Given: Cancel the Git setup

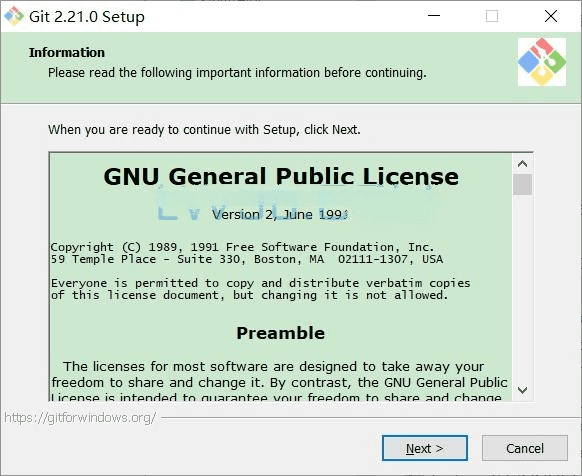Looking at the screenshot, I should tap(525, 448).
